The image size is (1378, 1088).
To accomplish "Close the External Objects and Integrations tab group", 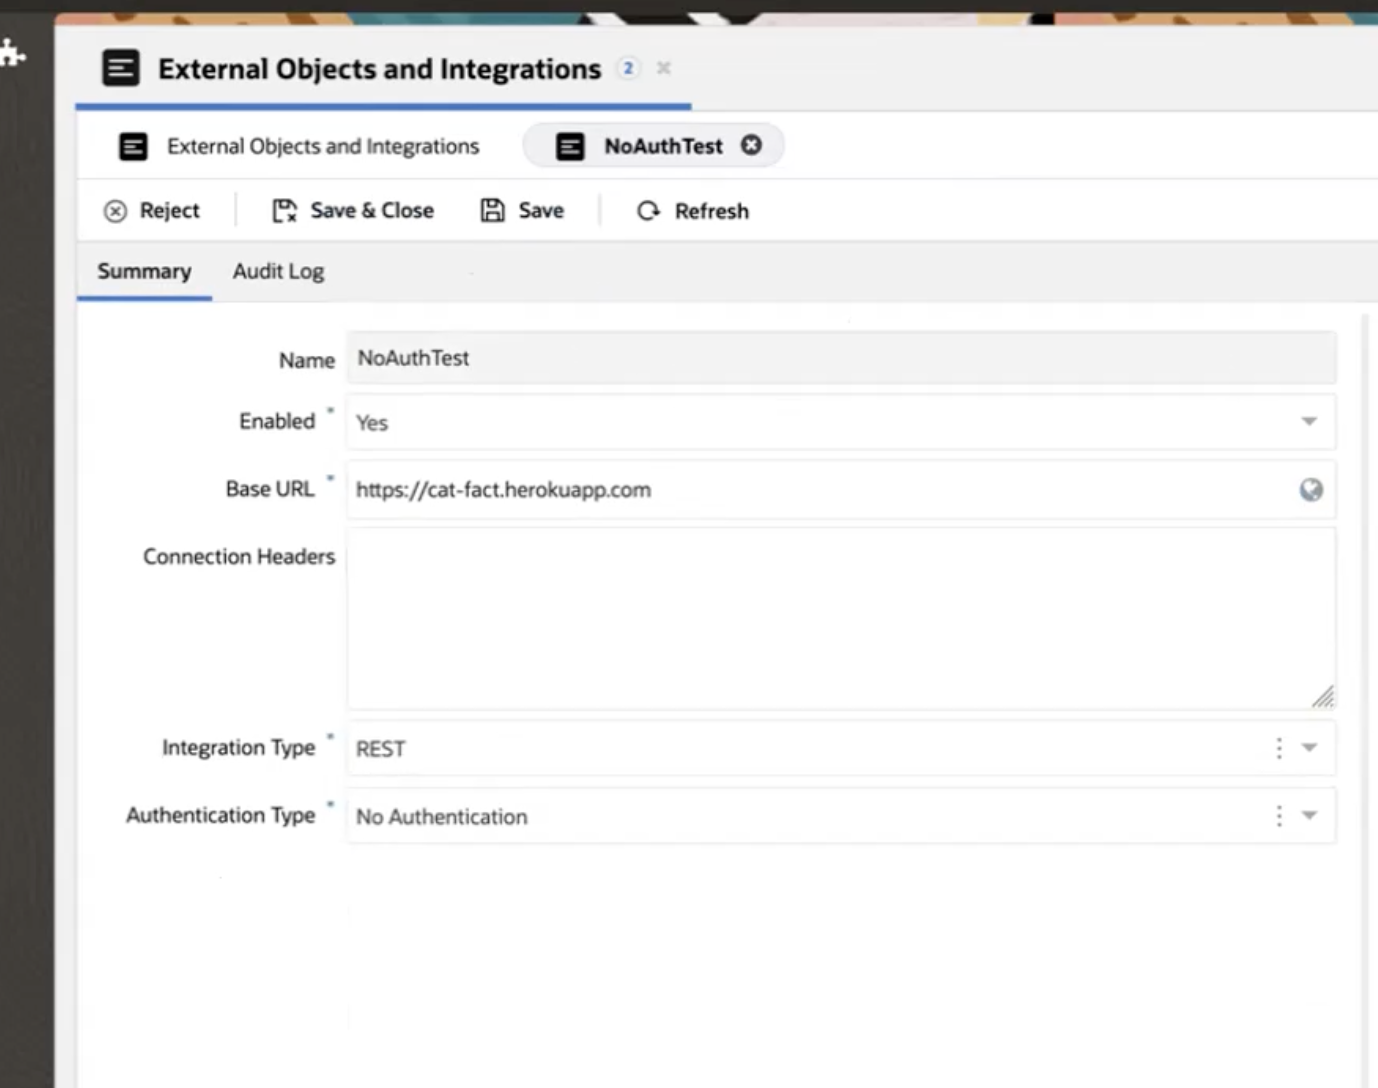I will [x=662, y=69].
